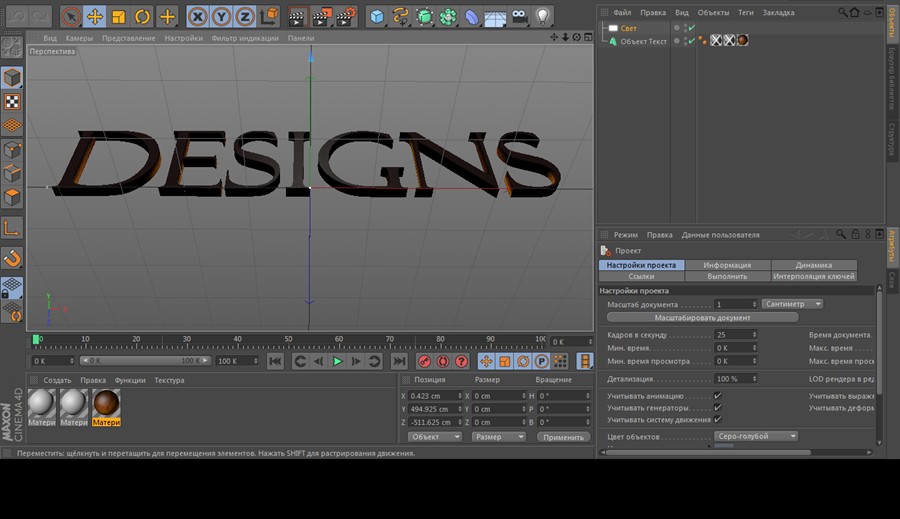Open the render settings clapperboard icon
This screenshot has height=519, width=900.
346,17
